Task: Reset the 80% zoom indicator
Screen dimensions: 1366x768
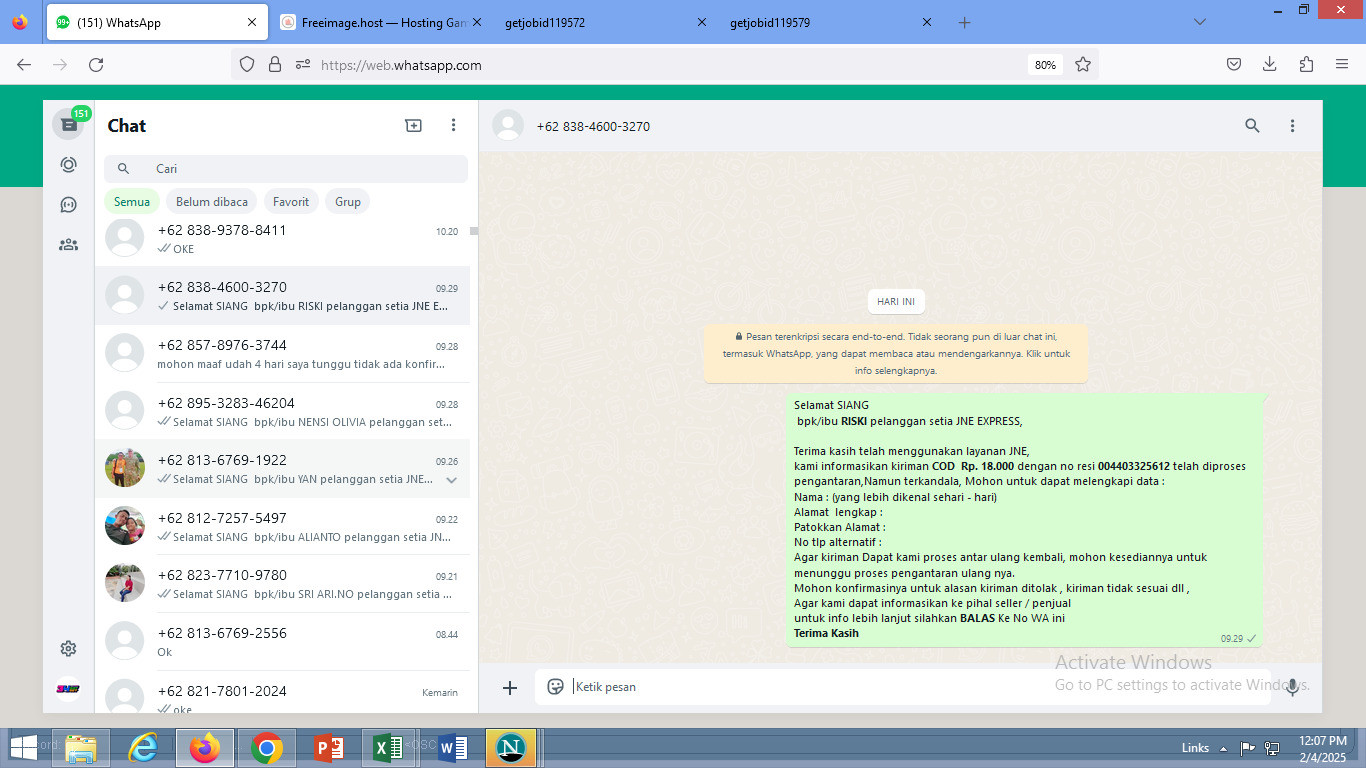Action: point(1045,65)
